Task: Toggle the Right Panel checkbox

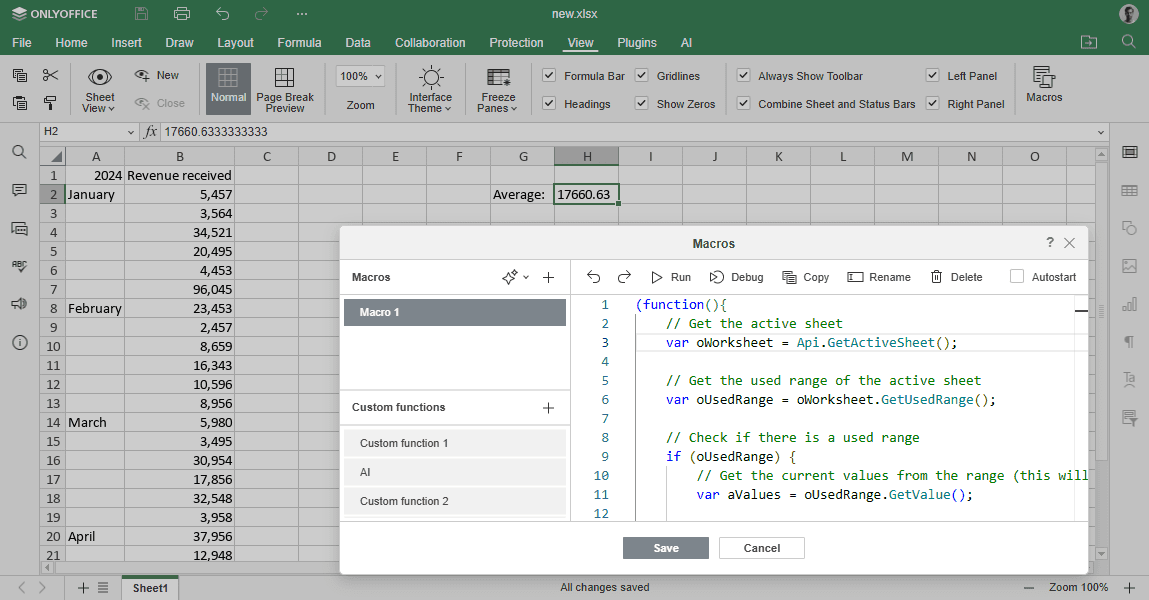Action: point(932,103)
